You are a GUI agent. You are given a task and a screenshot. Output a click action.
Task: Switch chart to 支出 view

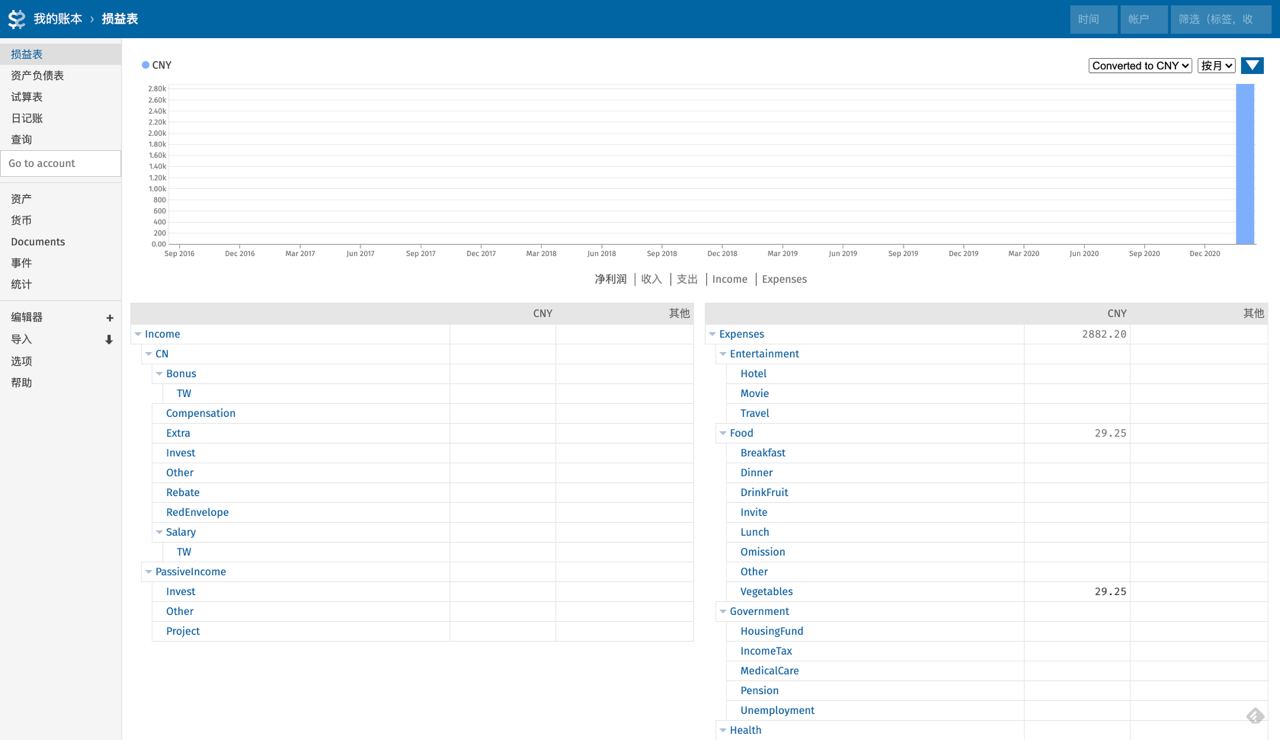click(687, 280)
